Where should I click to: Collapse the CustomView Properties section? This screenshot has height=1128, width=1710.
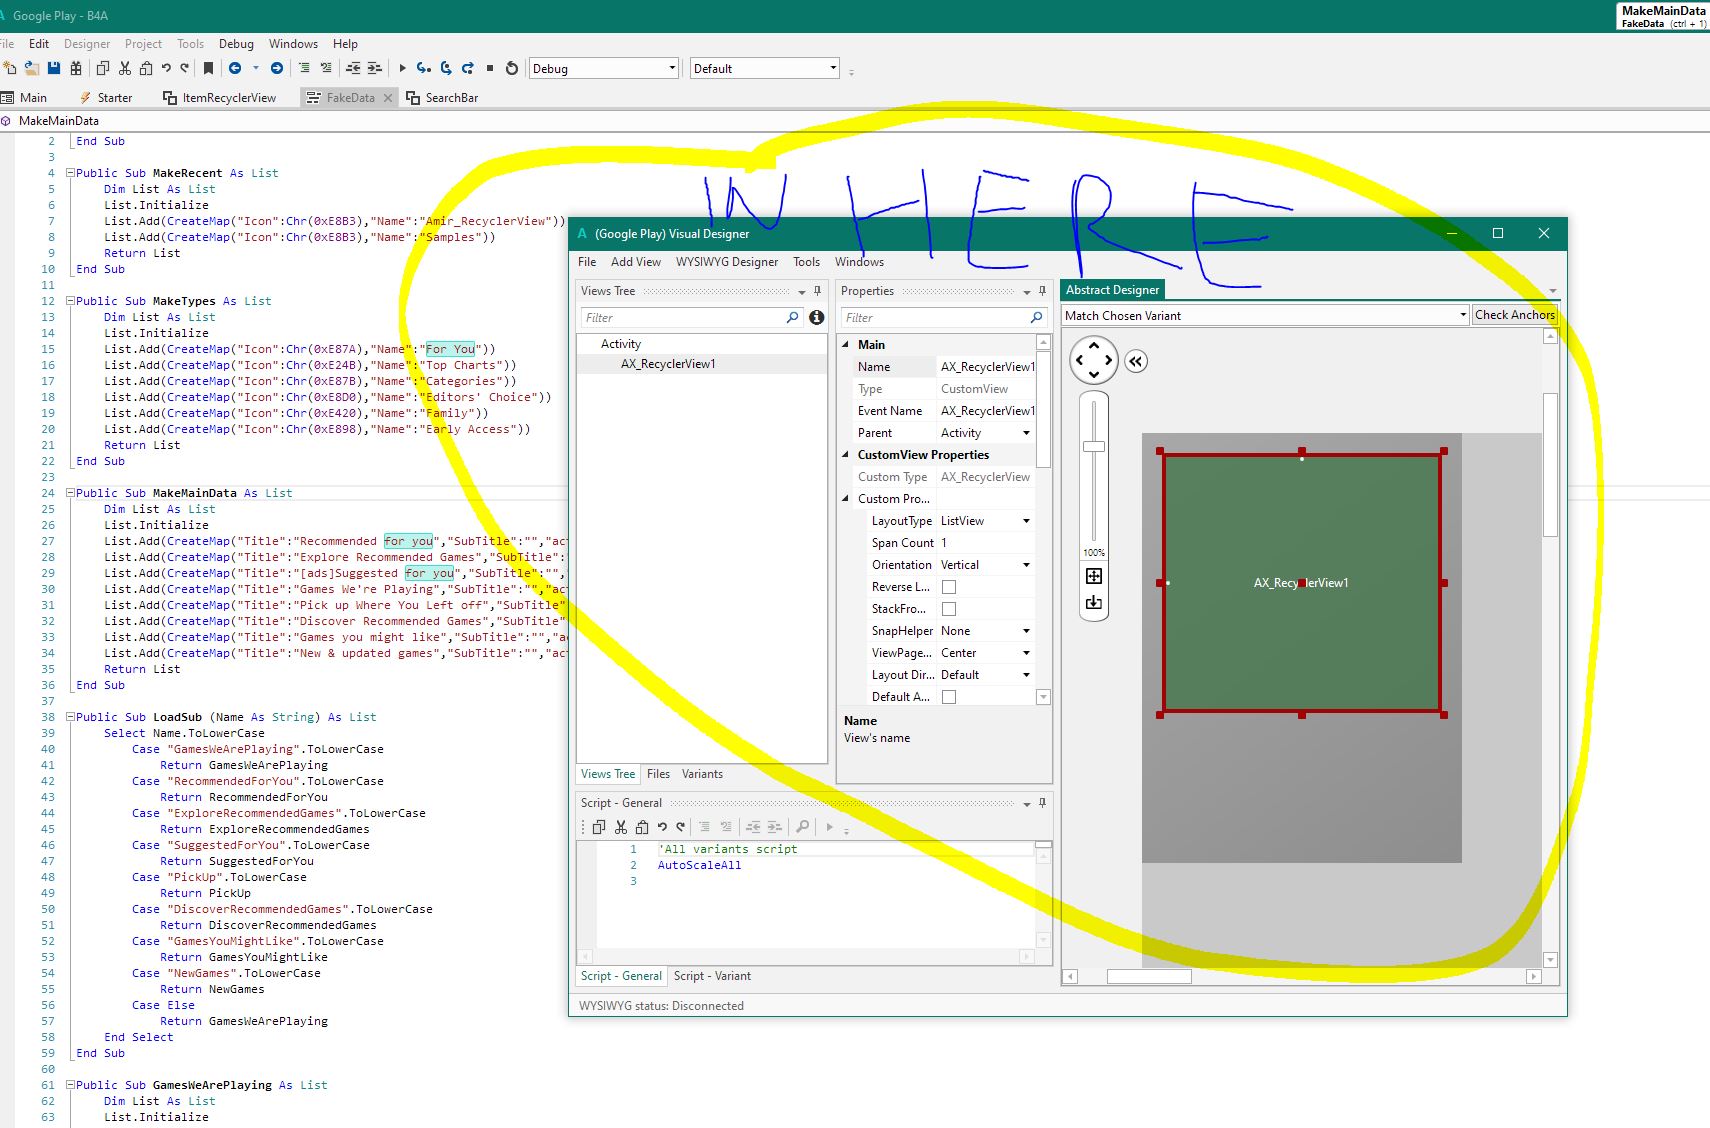pyautogui.click(x=846, y=455)
